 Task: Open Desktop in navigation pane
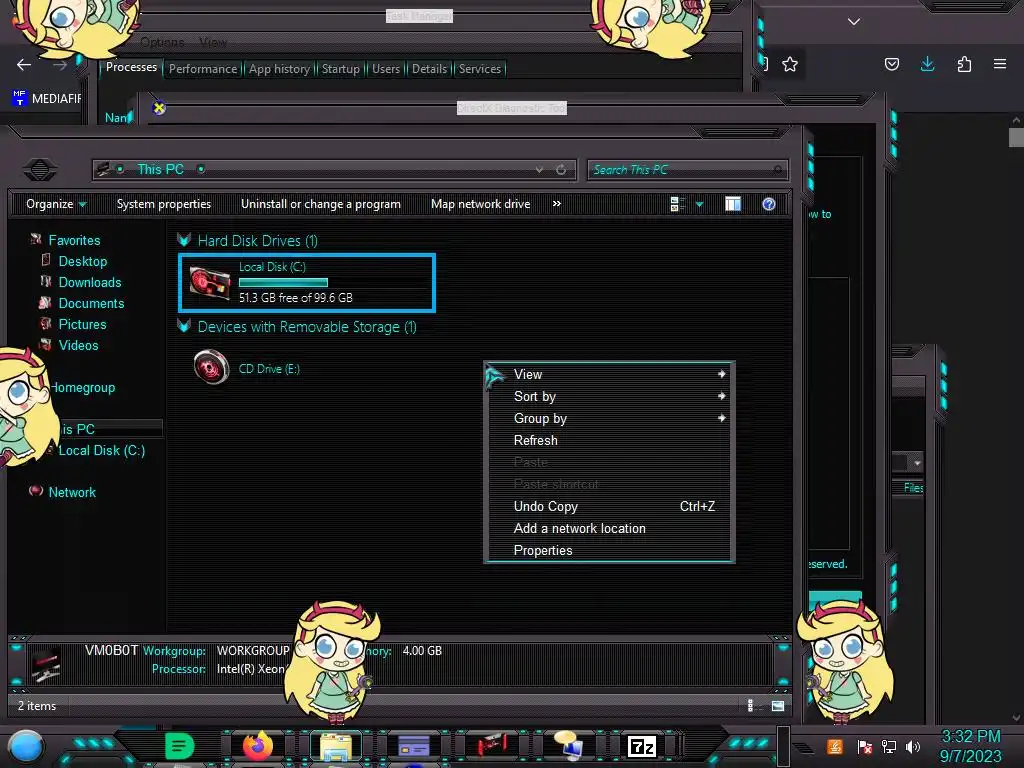coord(83,261)
